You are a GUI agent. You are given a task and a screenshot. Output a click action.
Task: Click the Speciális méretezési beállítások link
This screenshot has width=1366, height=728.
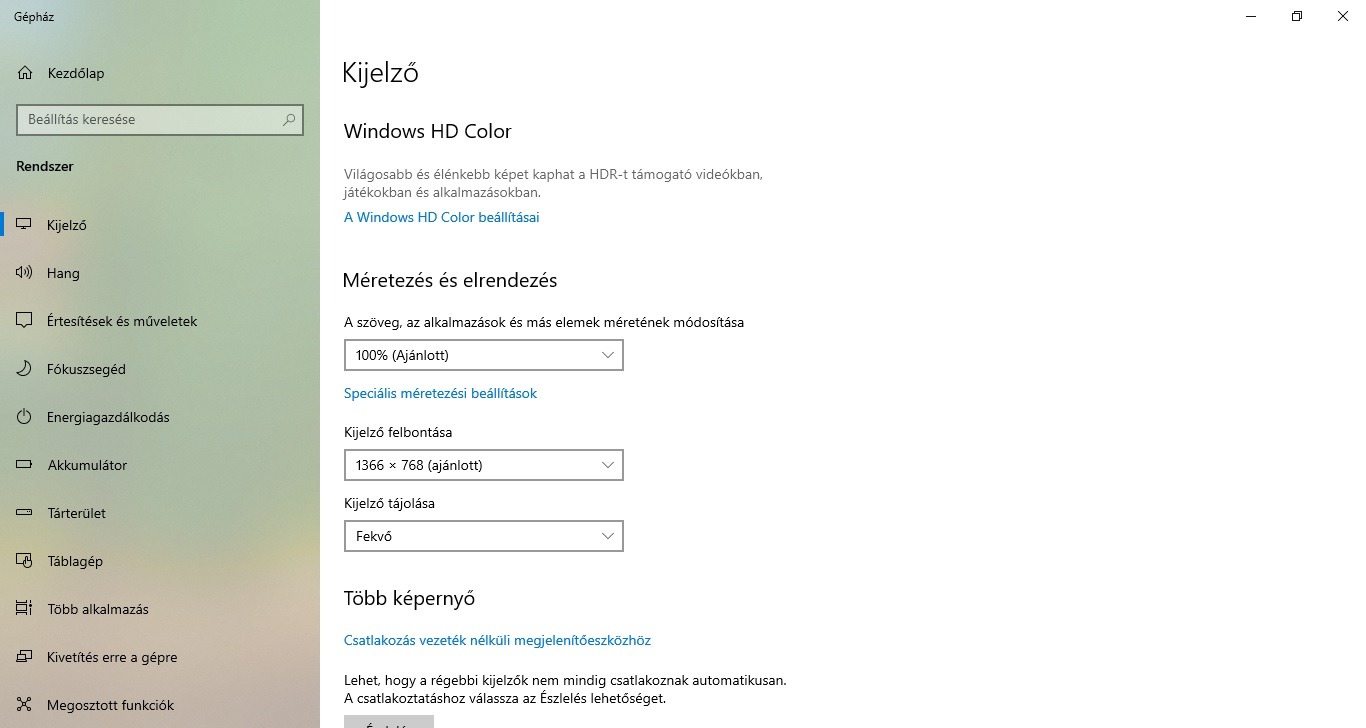(440, 393)
